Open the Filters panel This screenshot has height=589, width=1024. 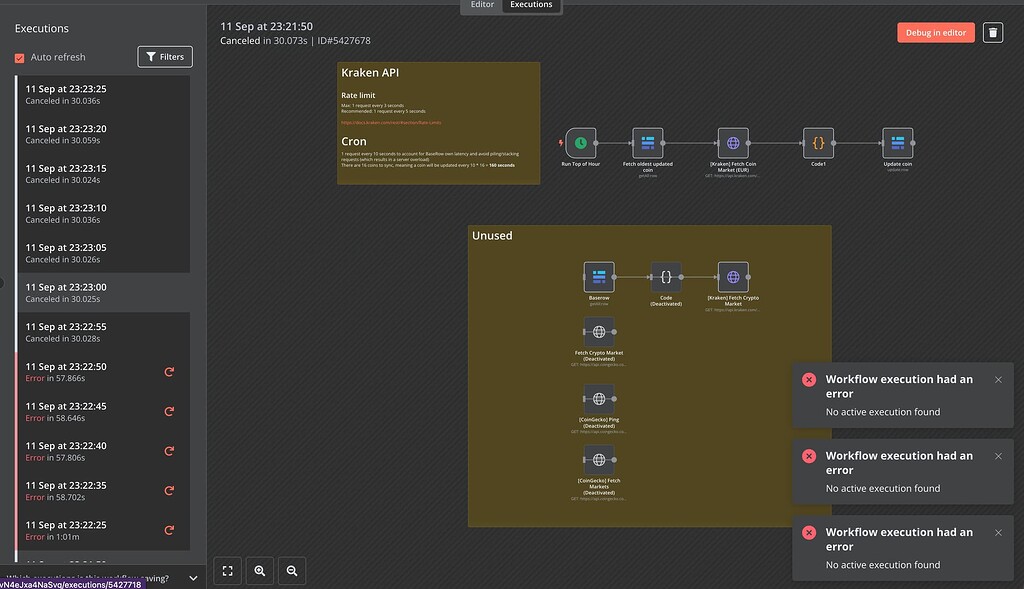(x=164, y=57)
